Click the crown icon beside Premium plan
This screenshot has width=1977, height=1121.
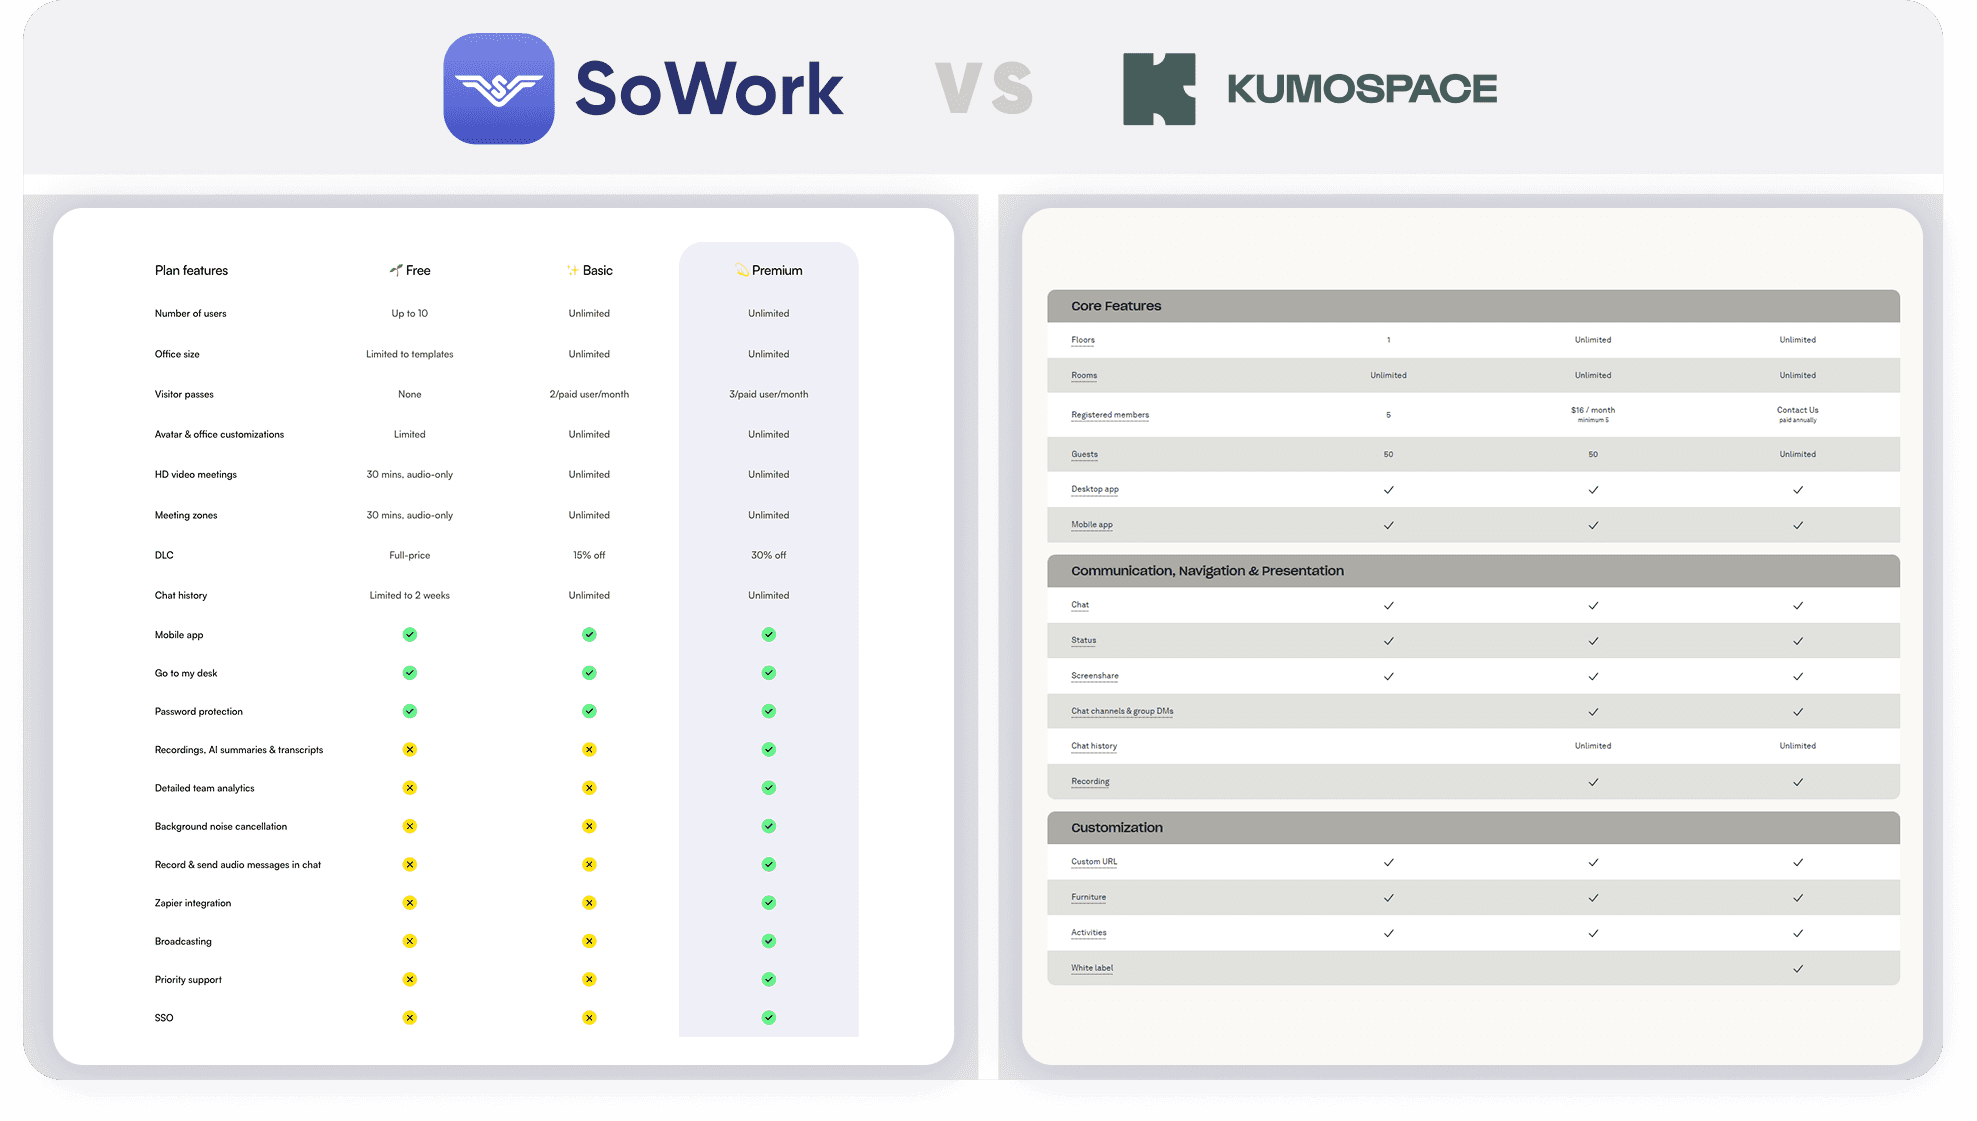740,270
